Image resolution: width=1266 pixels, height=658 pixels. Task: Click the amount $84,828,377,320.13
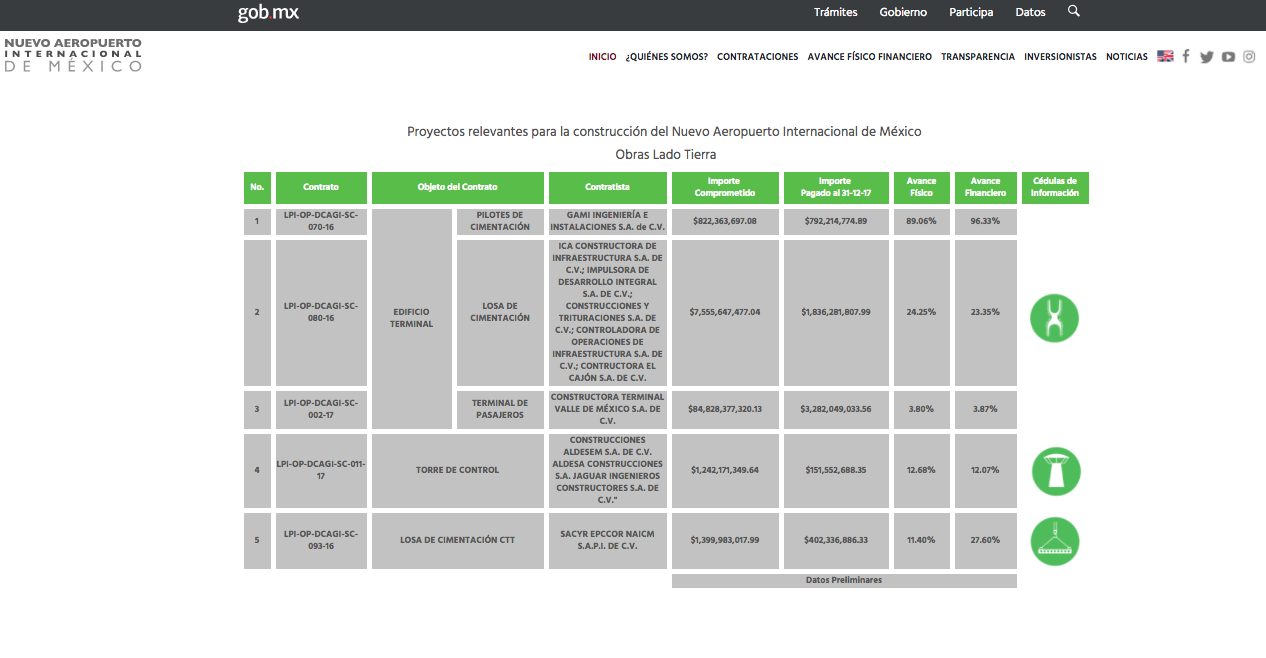[725, 409]
